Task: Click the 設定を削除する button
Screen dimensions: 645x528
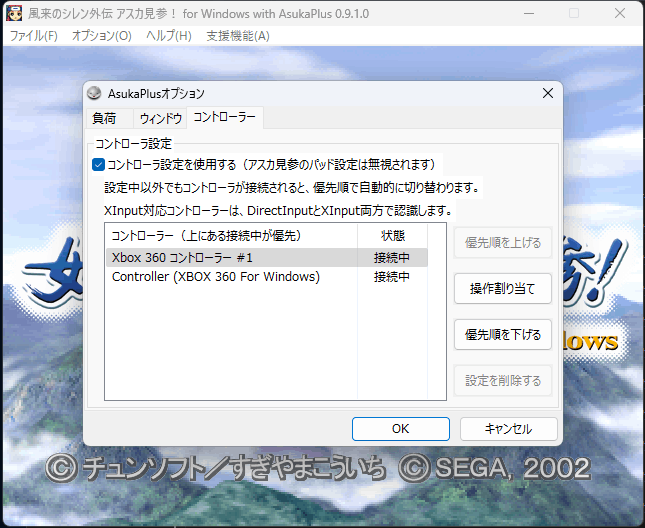Action: 503,381
